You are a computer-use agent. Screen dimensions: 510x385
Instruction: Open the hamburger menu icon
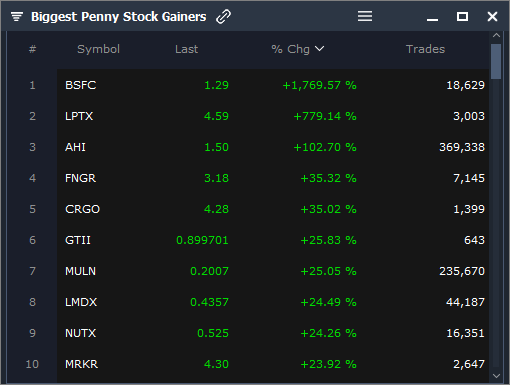(365, 16)
